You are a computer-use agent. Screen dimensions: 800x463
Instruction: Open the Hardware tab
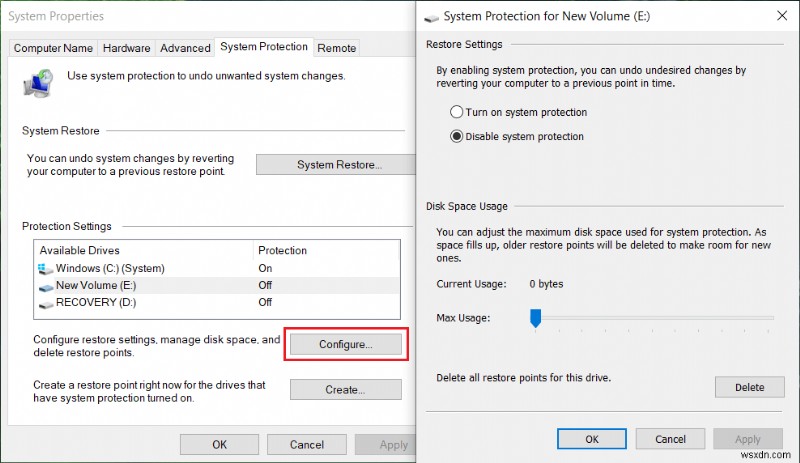[x=126, y=48]
